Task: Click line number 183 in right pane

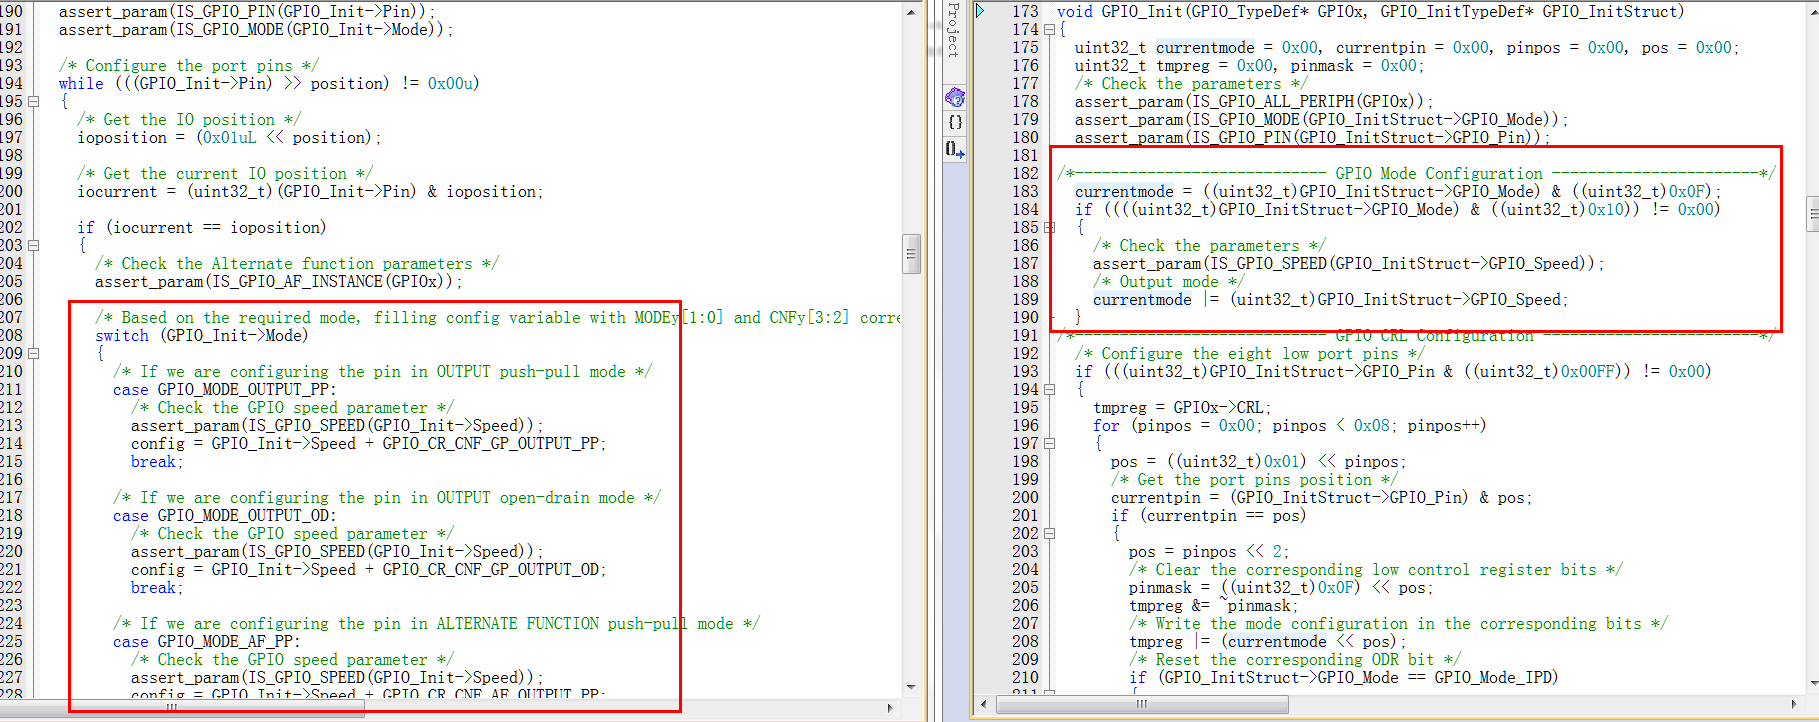Action: coord(1025,192)
